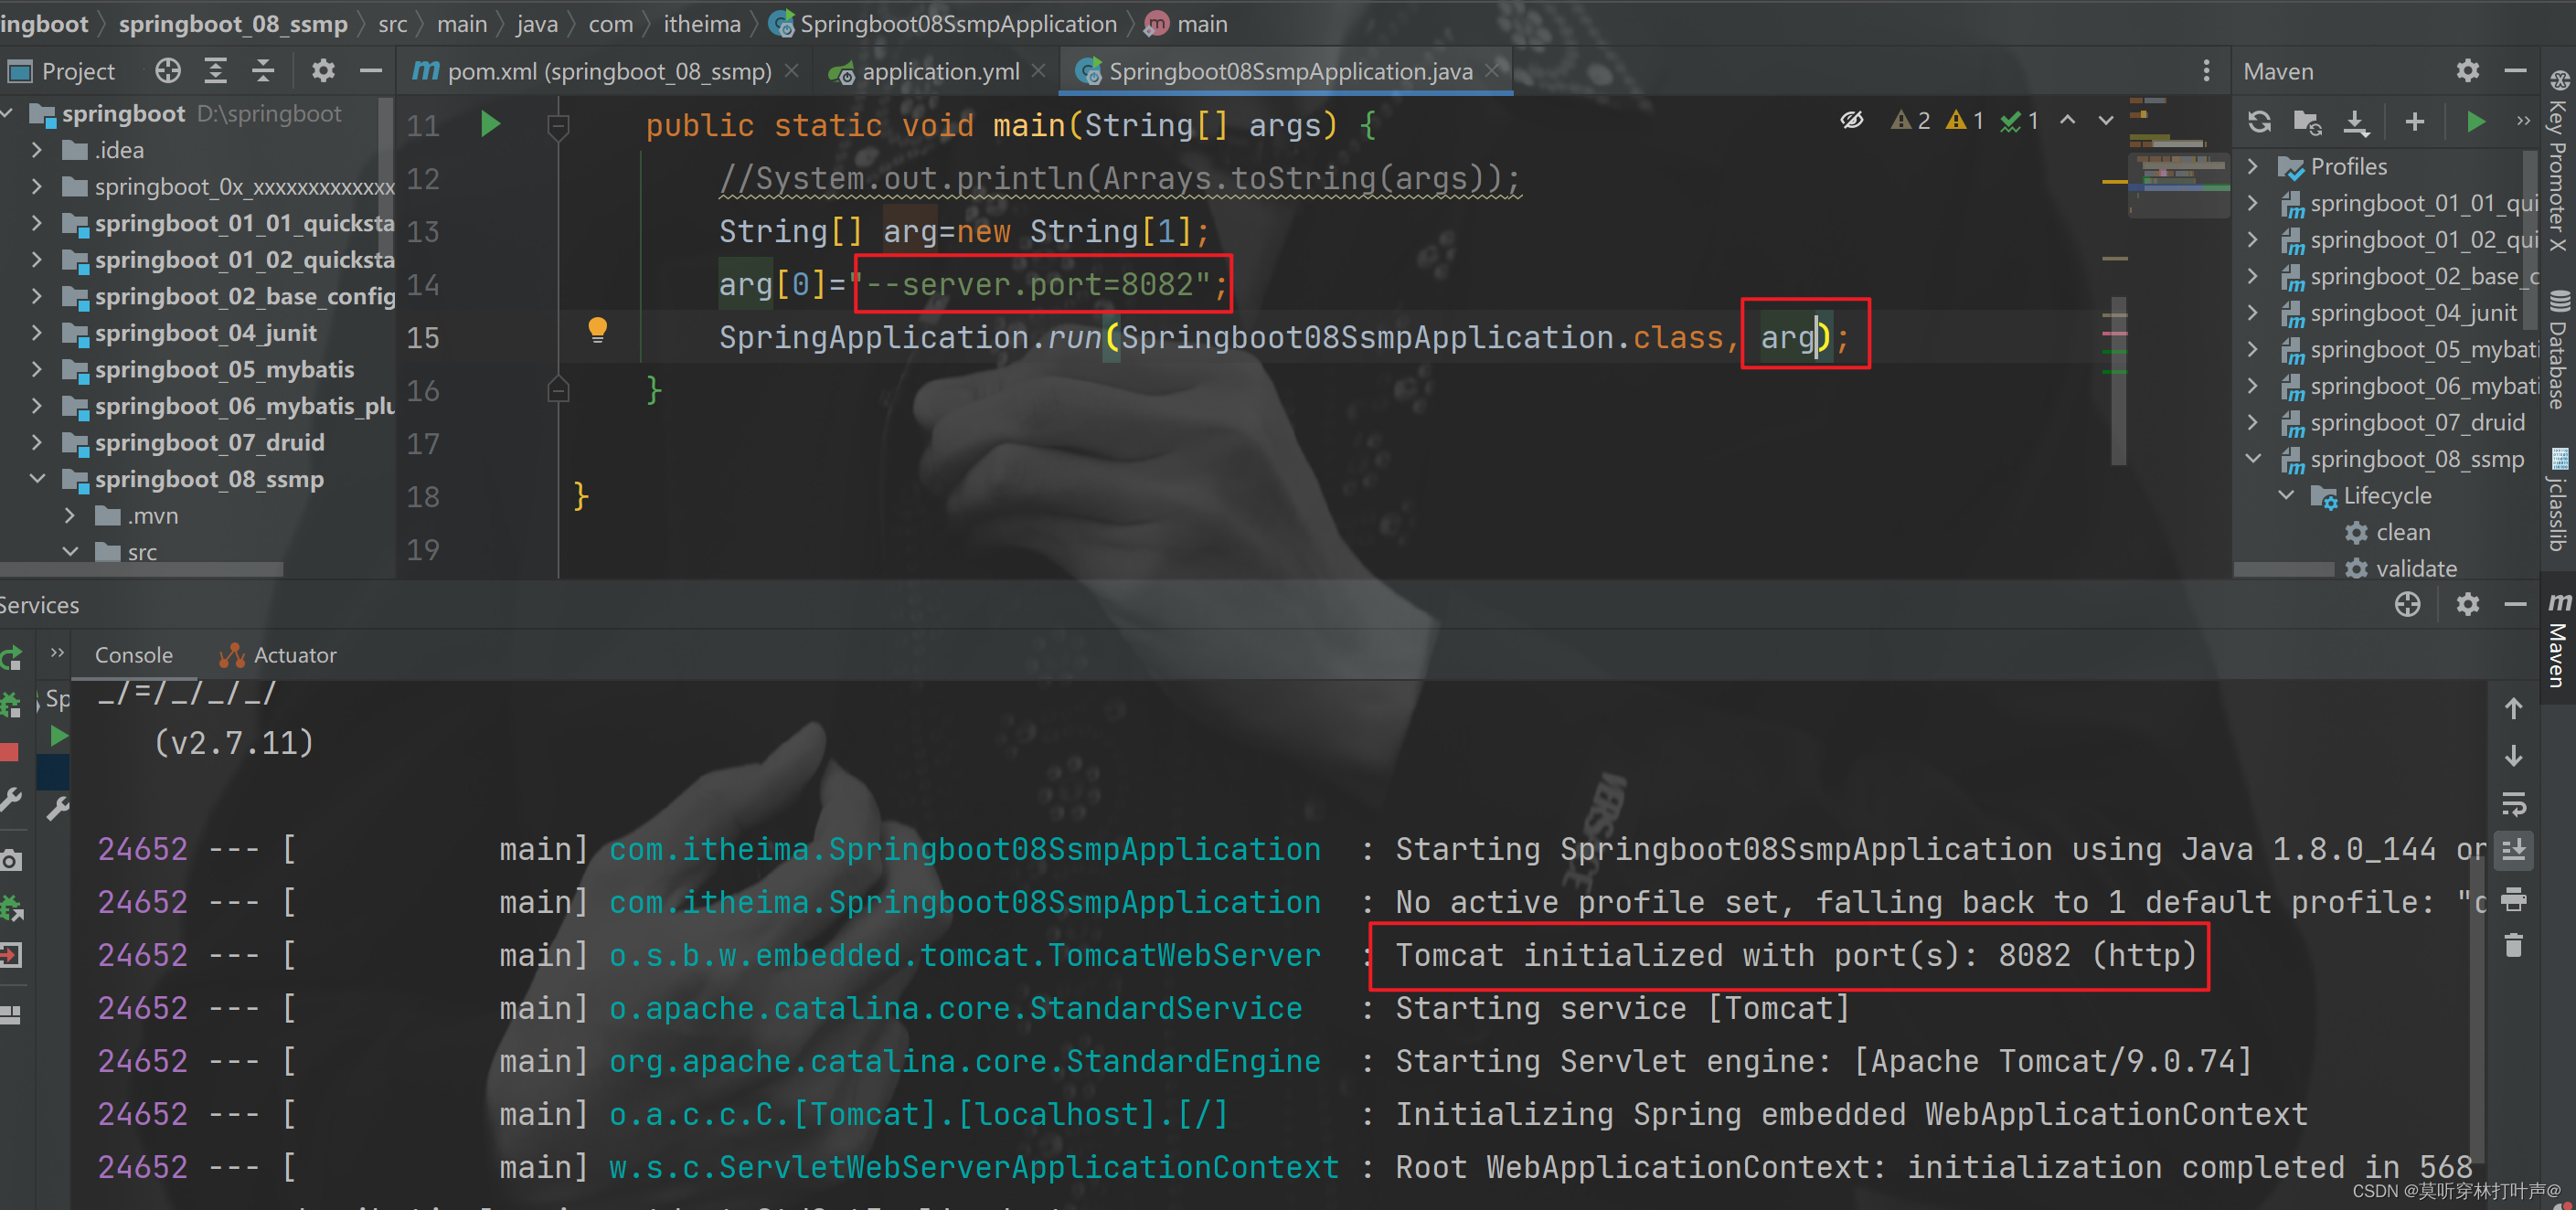Hide the Maven panel
The height and width of the screenshot is (1210, 2576).
(x=2515, y=71)
